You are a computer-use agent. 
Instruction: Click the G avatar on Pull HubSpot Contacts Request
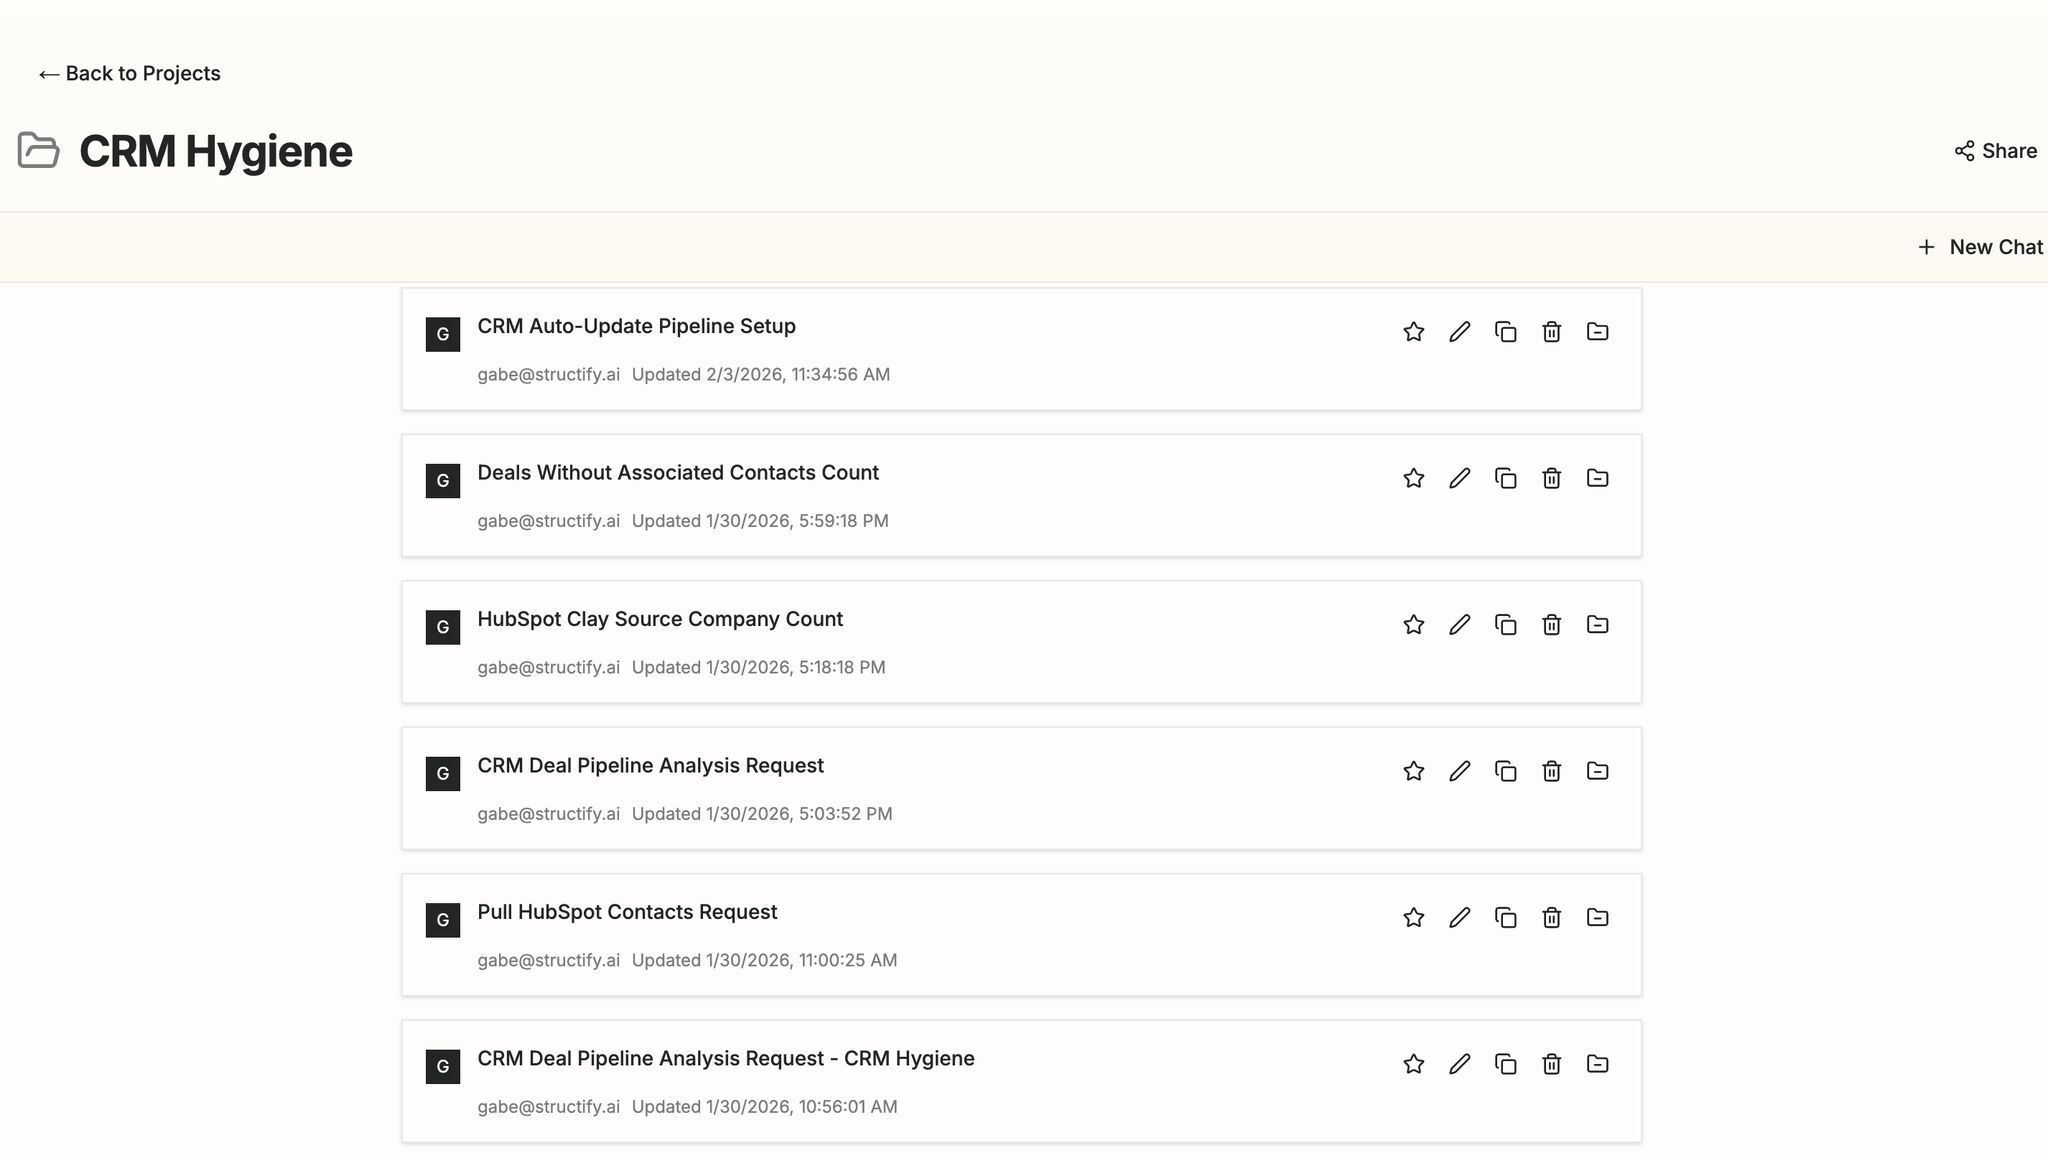click(443, 920)
